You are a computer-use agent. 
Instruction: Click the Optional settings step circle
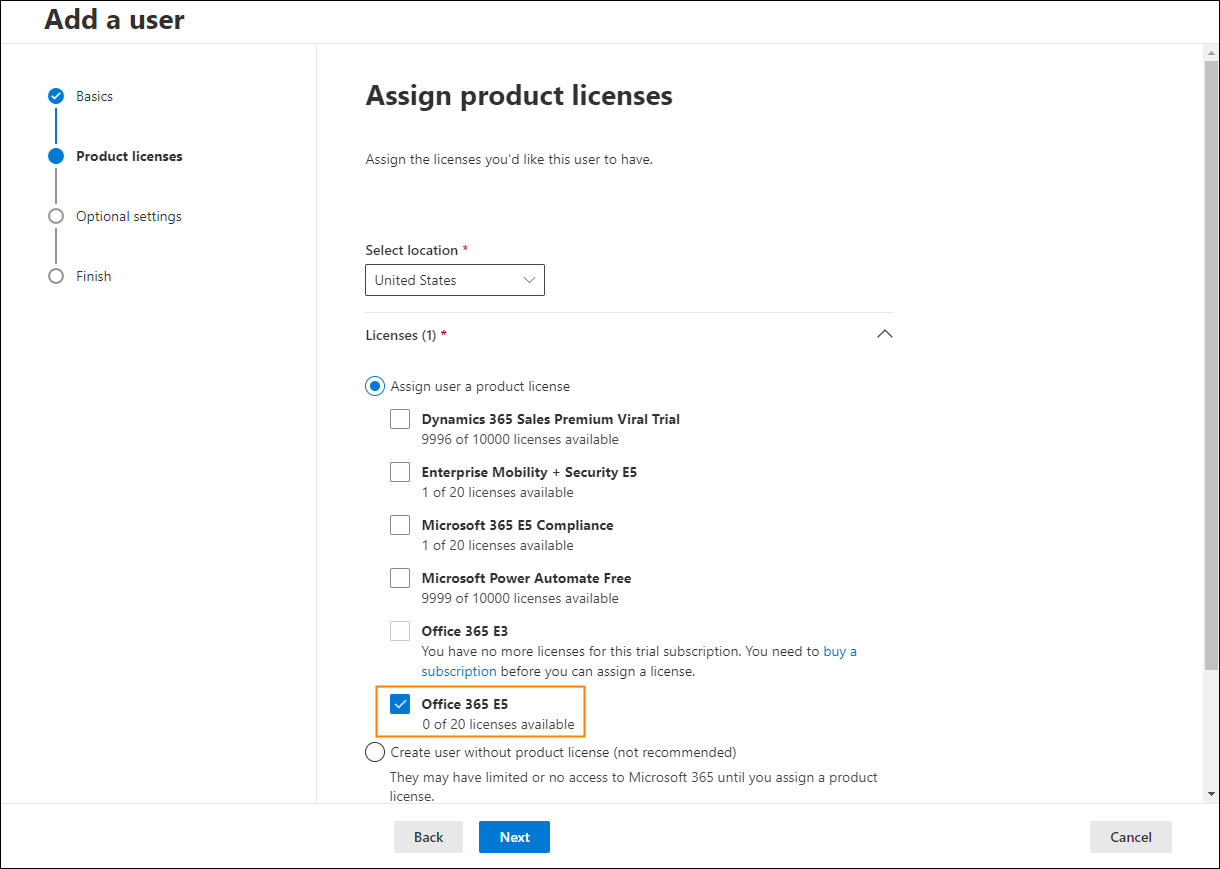pyautogui.click(x=56, y=216)
